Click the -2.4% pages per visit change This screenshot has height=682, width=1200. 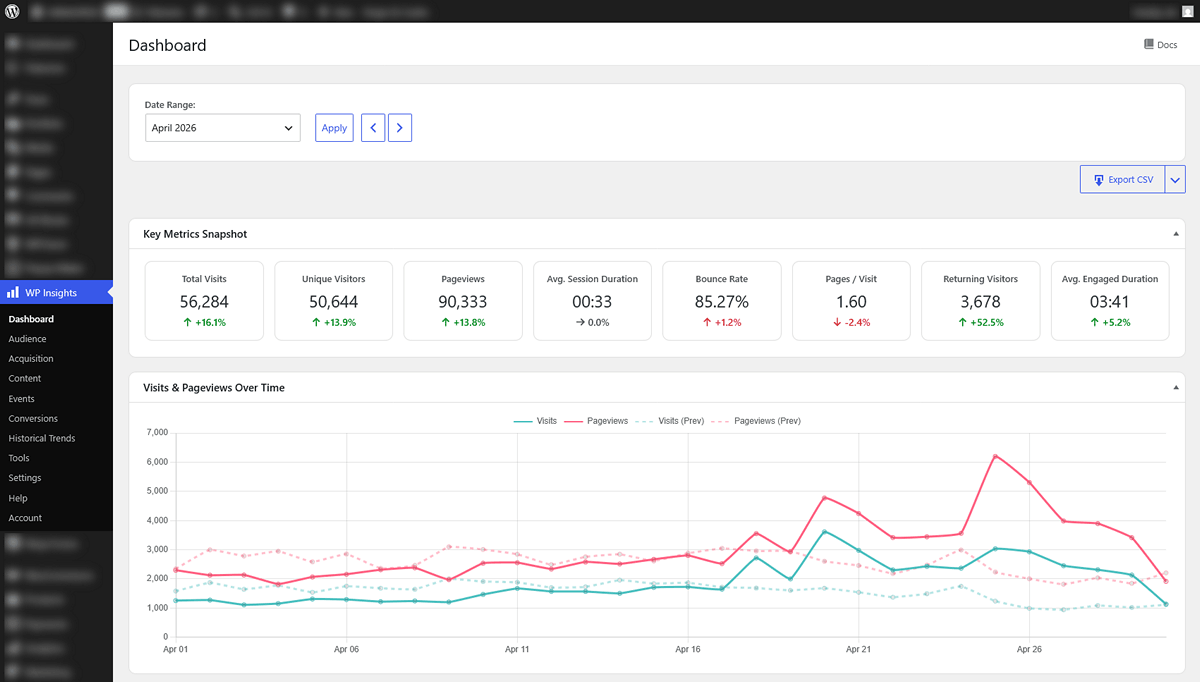[x=851, y=323]
